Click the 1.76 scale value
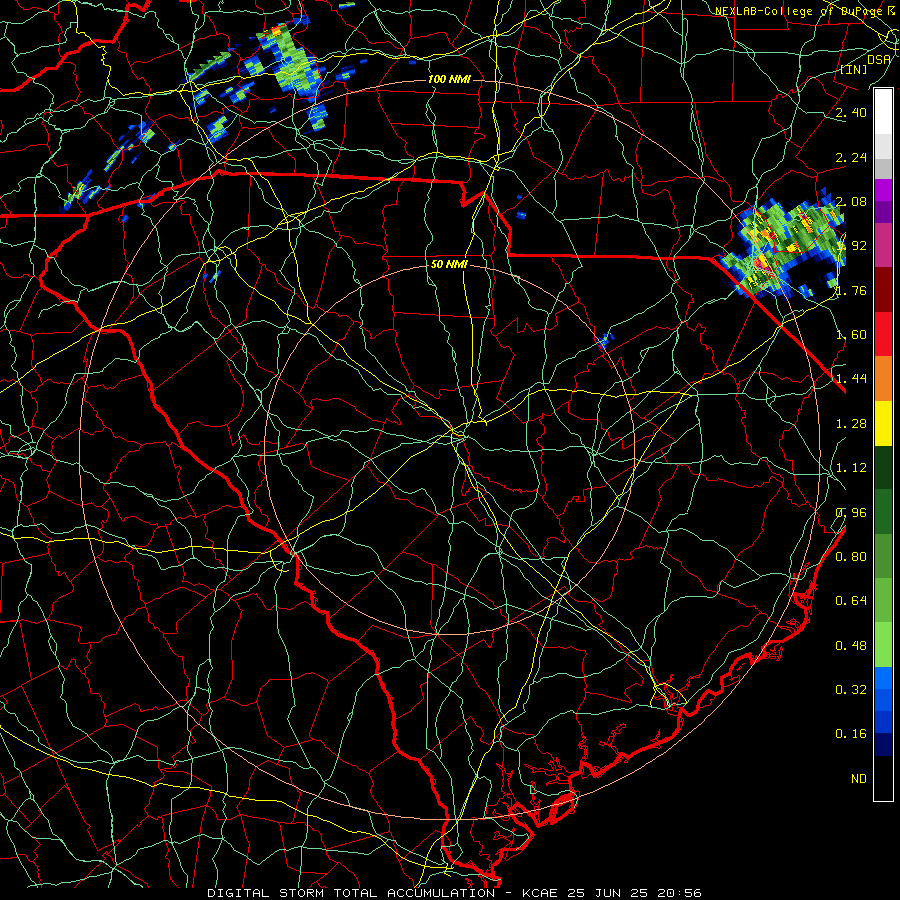The image size is (900, 900). (x=851, y=290)
